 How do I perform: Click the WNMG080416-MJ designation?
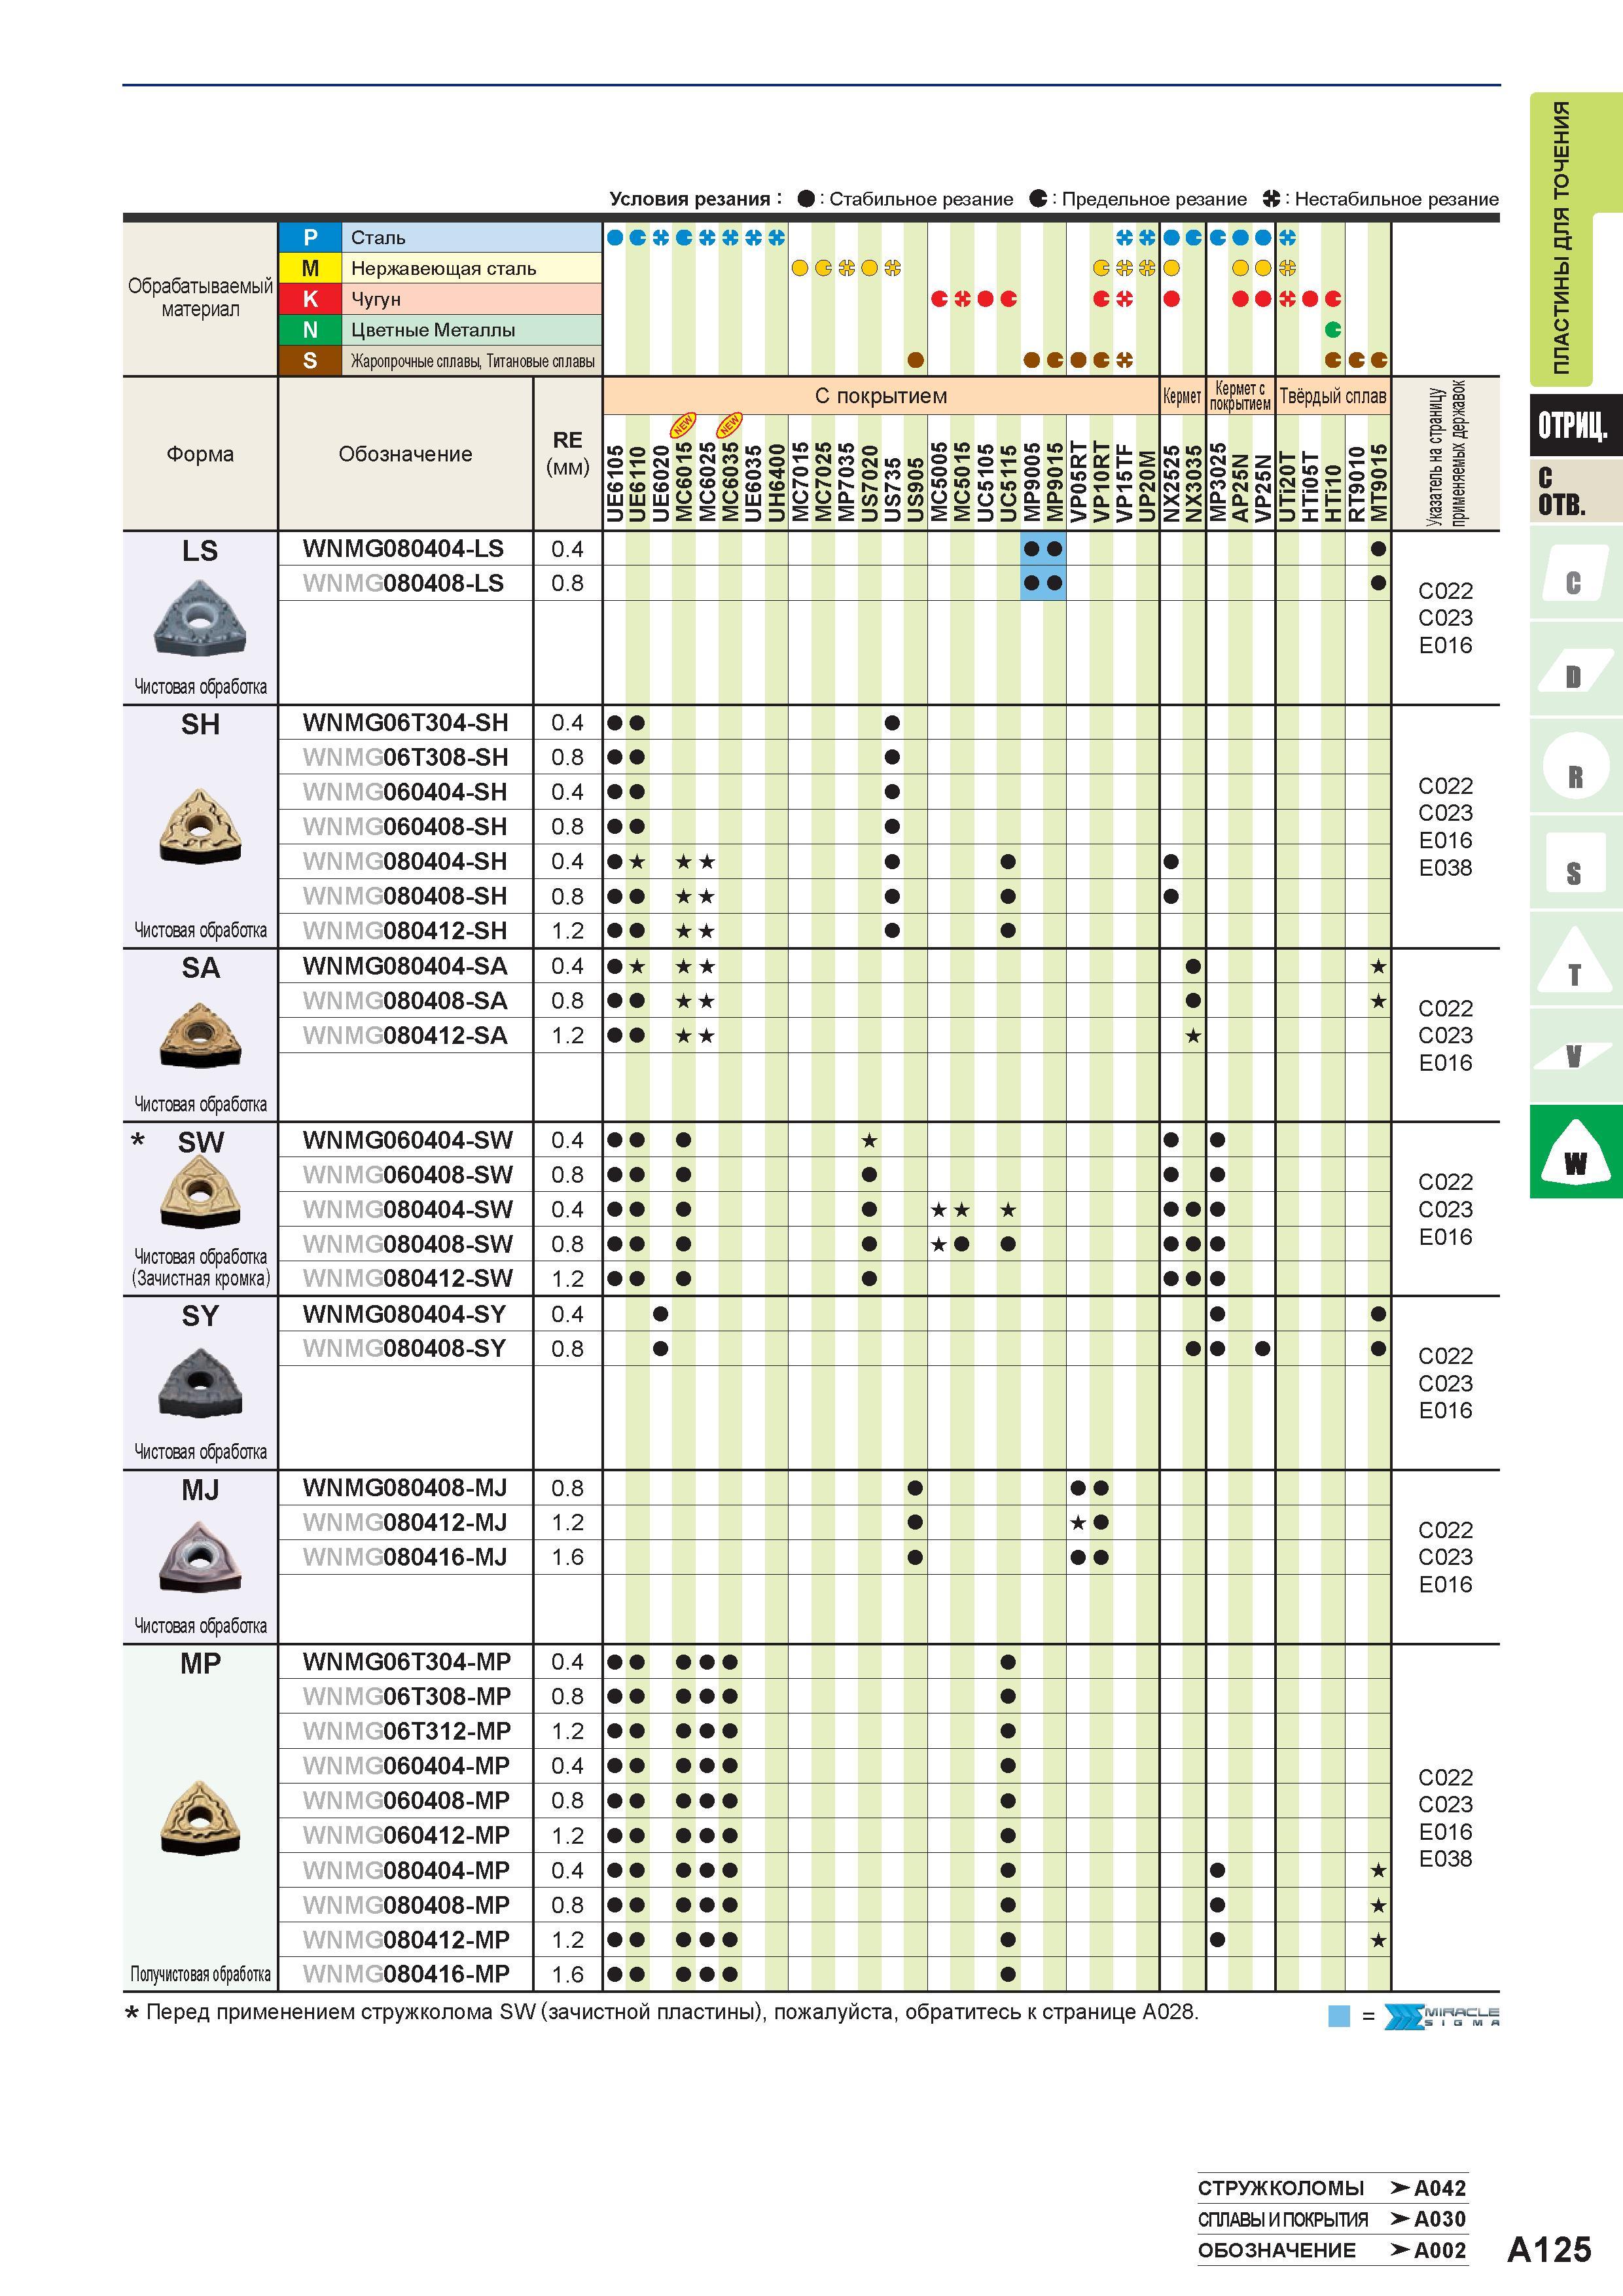pyautogui.click(x=405, y=1557)
